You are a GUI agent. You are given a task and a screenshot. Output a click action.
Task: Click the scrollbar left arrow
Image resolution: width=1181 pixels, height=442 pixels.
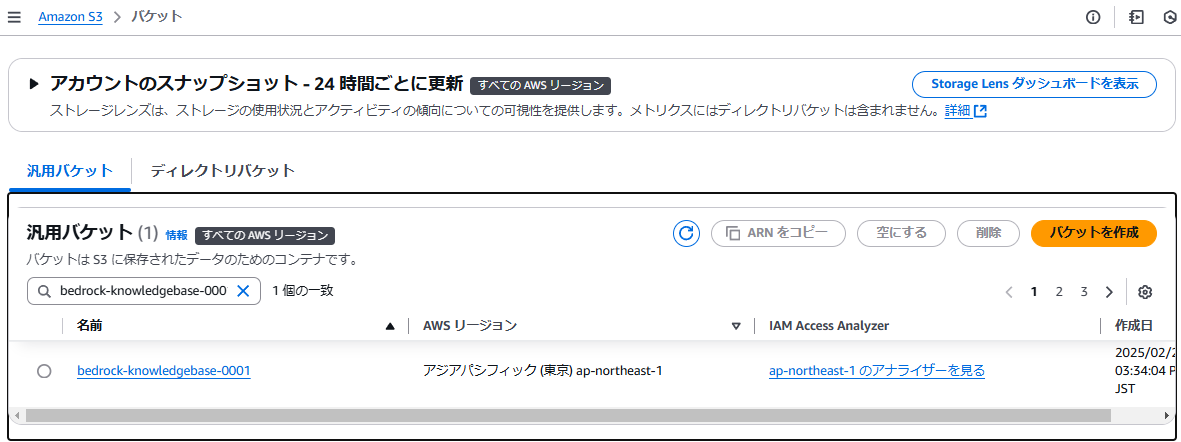click(x=17, y=416)
